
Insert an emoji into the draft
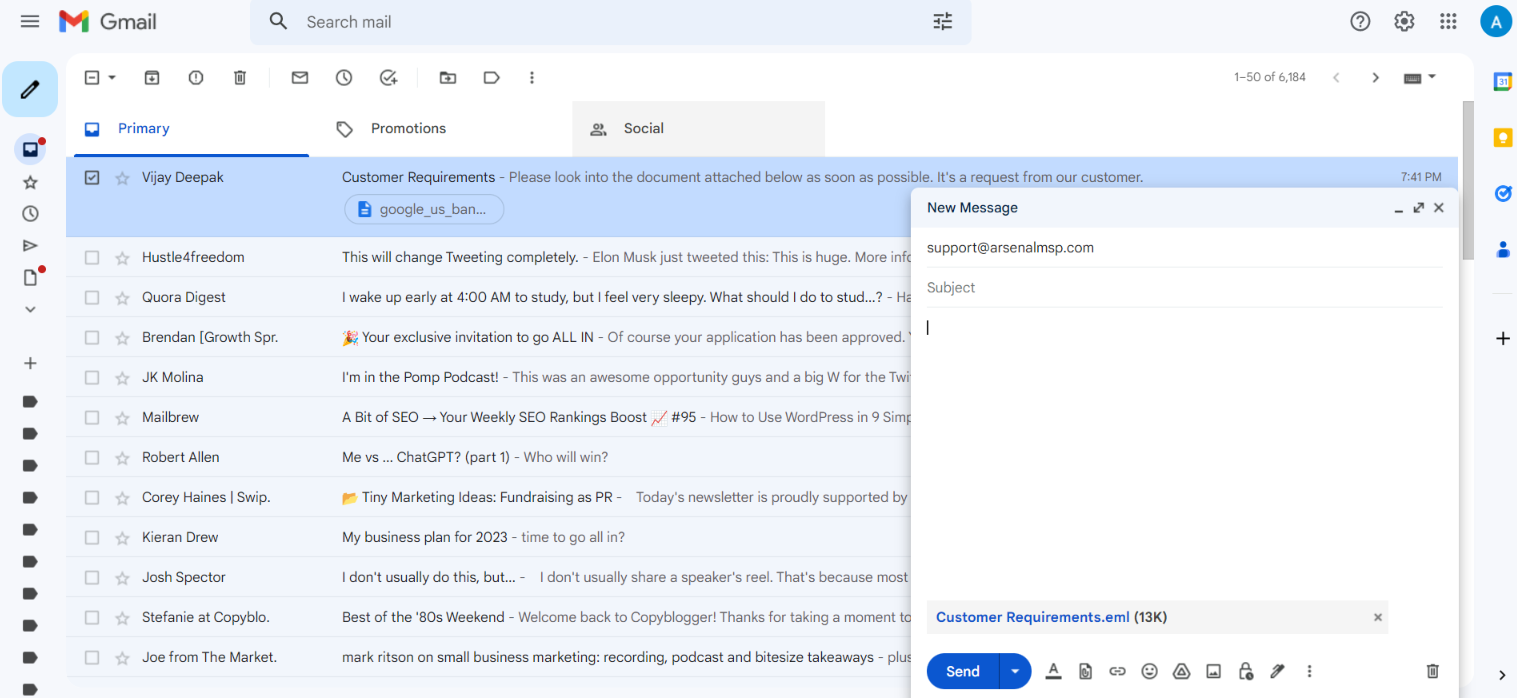tap(1149, 671)
